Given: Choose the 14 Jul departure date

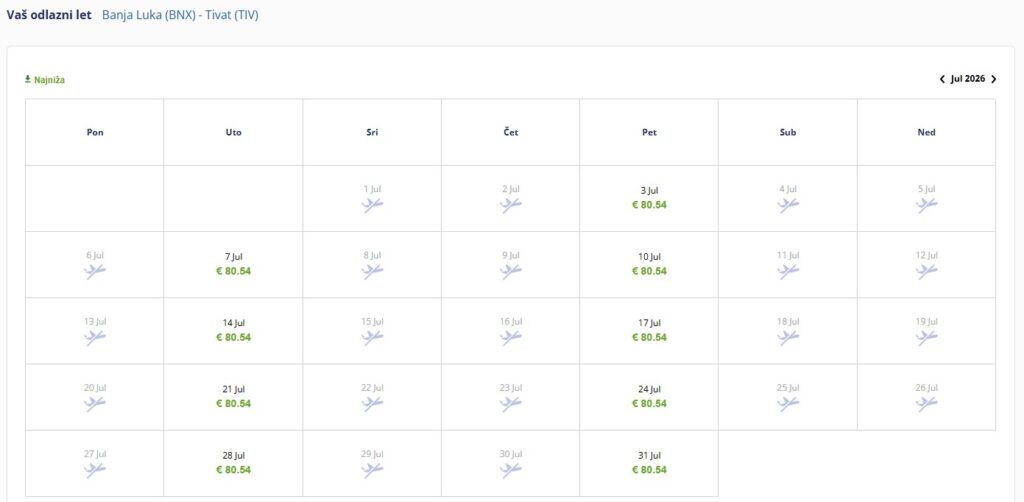Looking at the screenshot, I should [x=233, y=331].
